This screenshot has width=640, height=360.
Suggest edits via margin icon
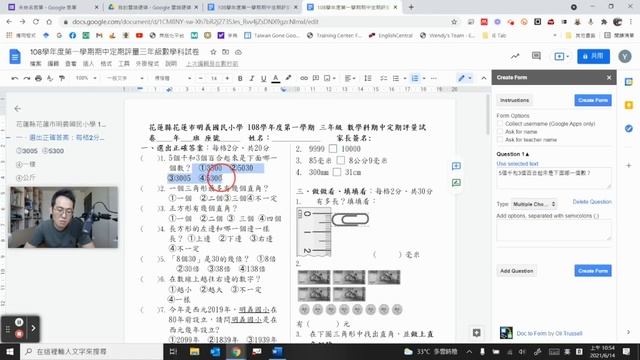tap(456, 182)
